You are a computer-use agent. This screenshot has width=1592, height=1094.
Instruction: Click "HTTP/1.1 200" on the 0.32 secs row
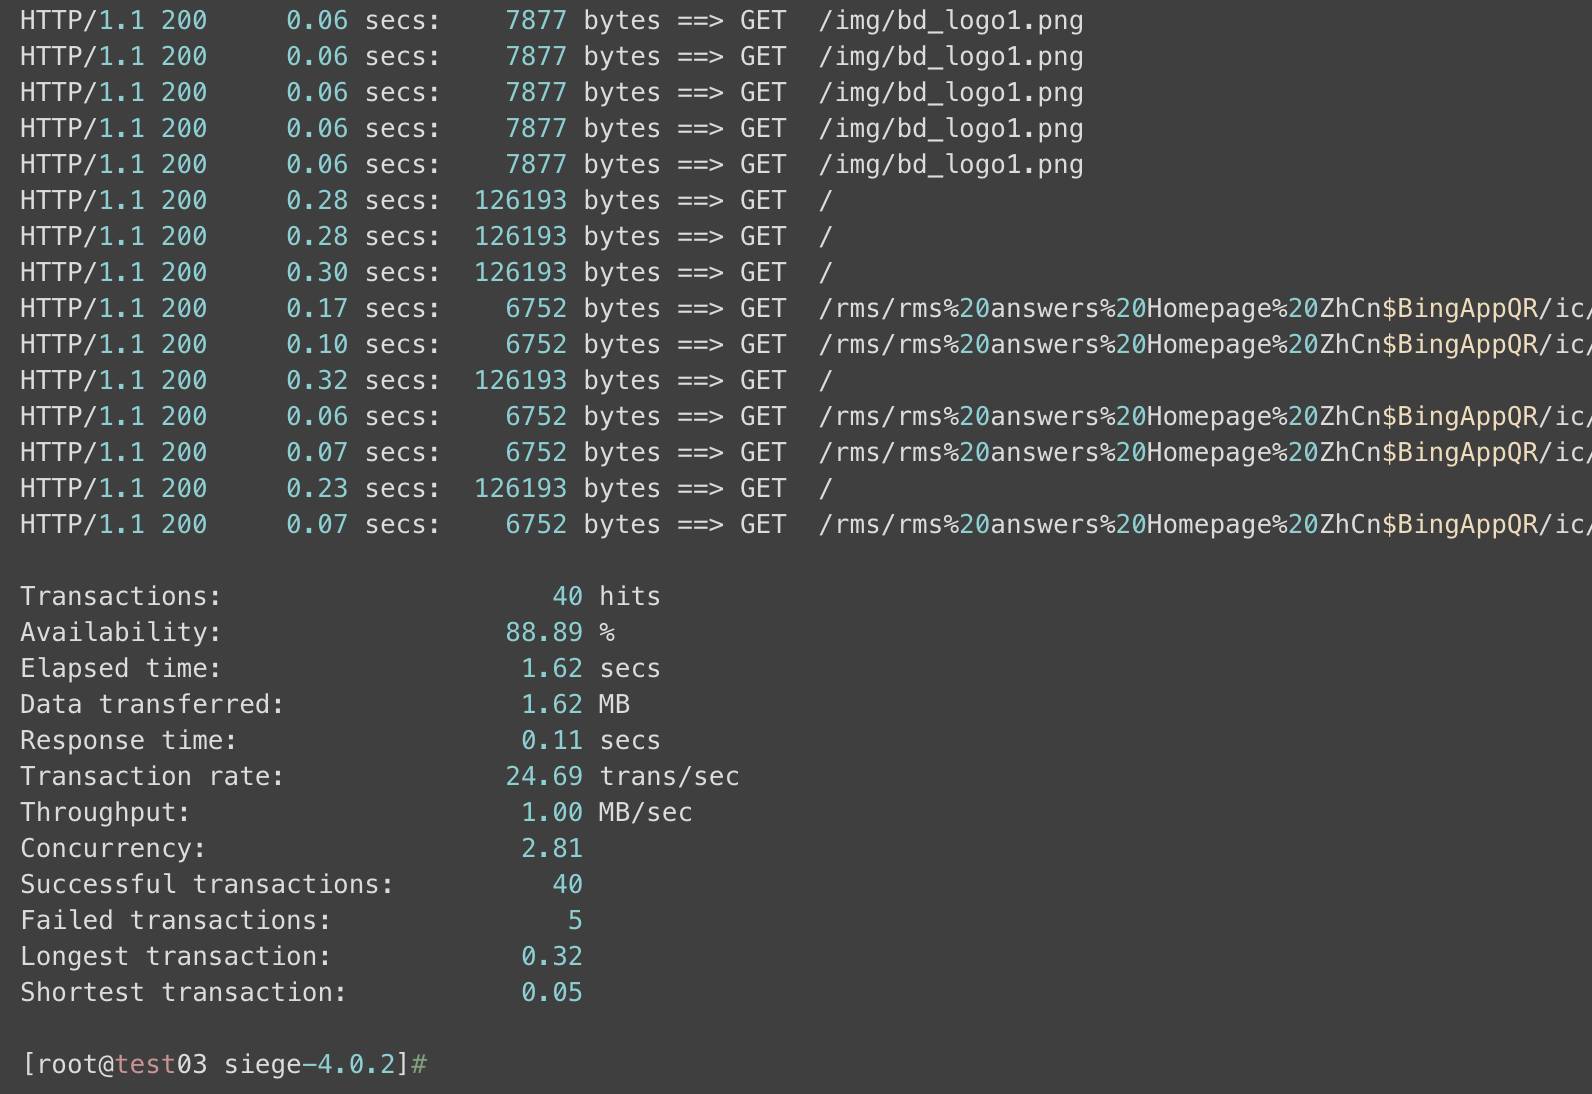(113, 380)
